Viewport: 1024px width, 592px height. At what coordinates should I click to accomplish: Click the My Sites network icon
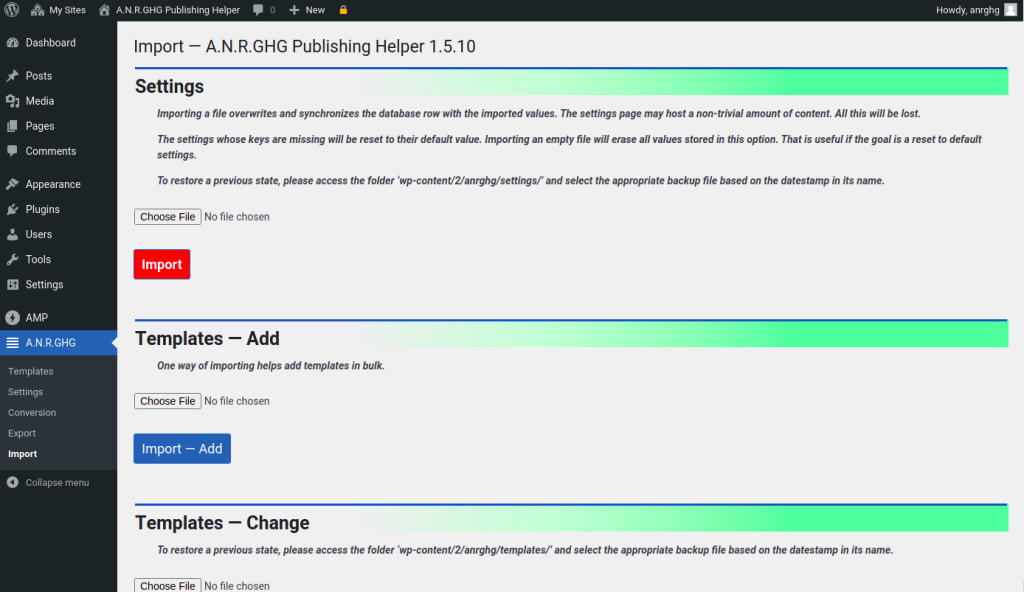point(37,10)
